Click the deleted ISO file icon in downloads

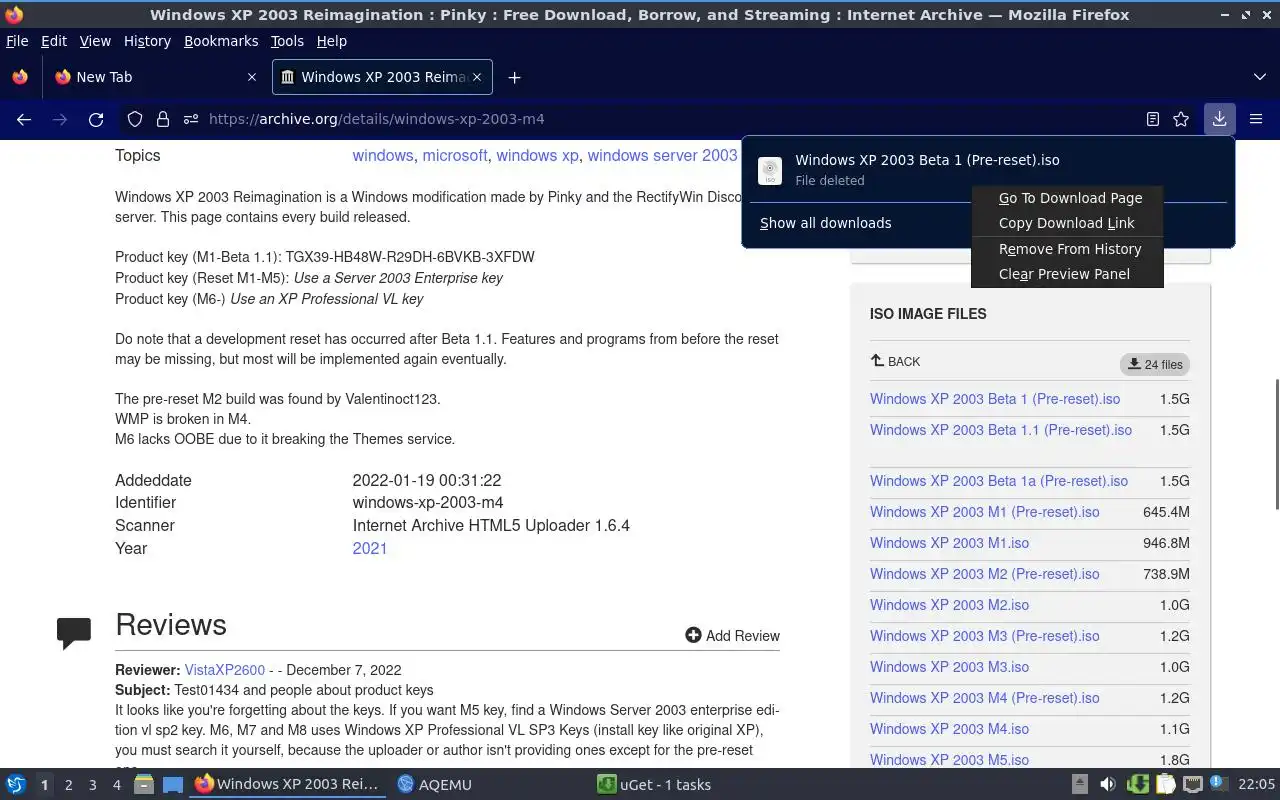(x=770, y=170)
